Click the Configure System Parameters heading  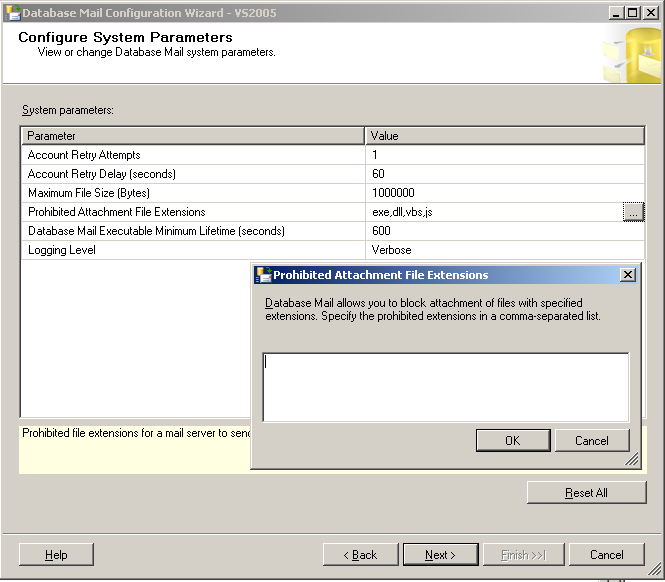[125, 37]
